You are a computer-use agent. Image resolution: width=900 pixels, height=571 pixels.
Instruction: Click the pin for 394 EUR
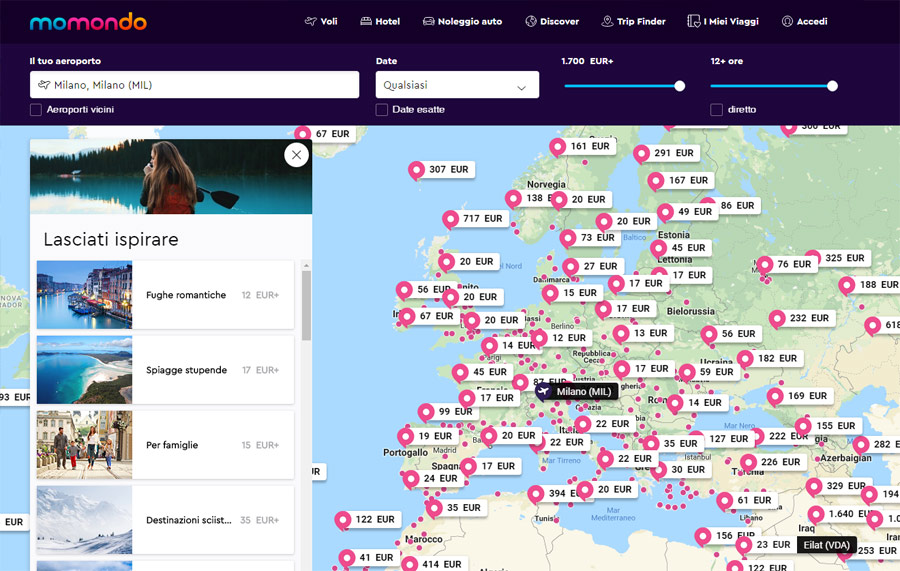536,494
